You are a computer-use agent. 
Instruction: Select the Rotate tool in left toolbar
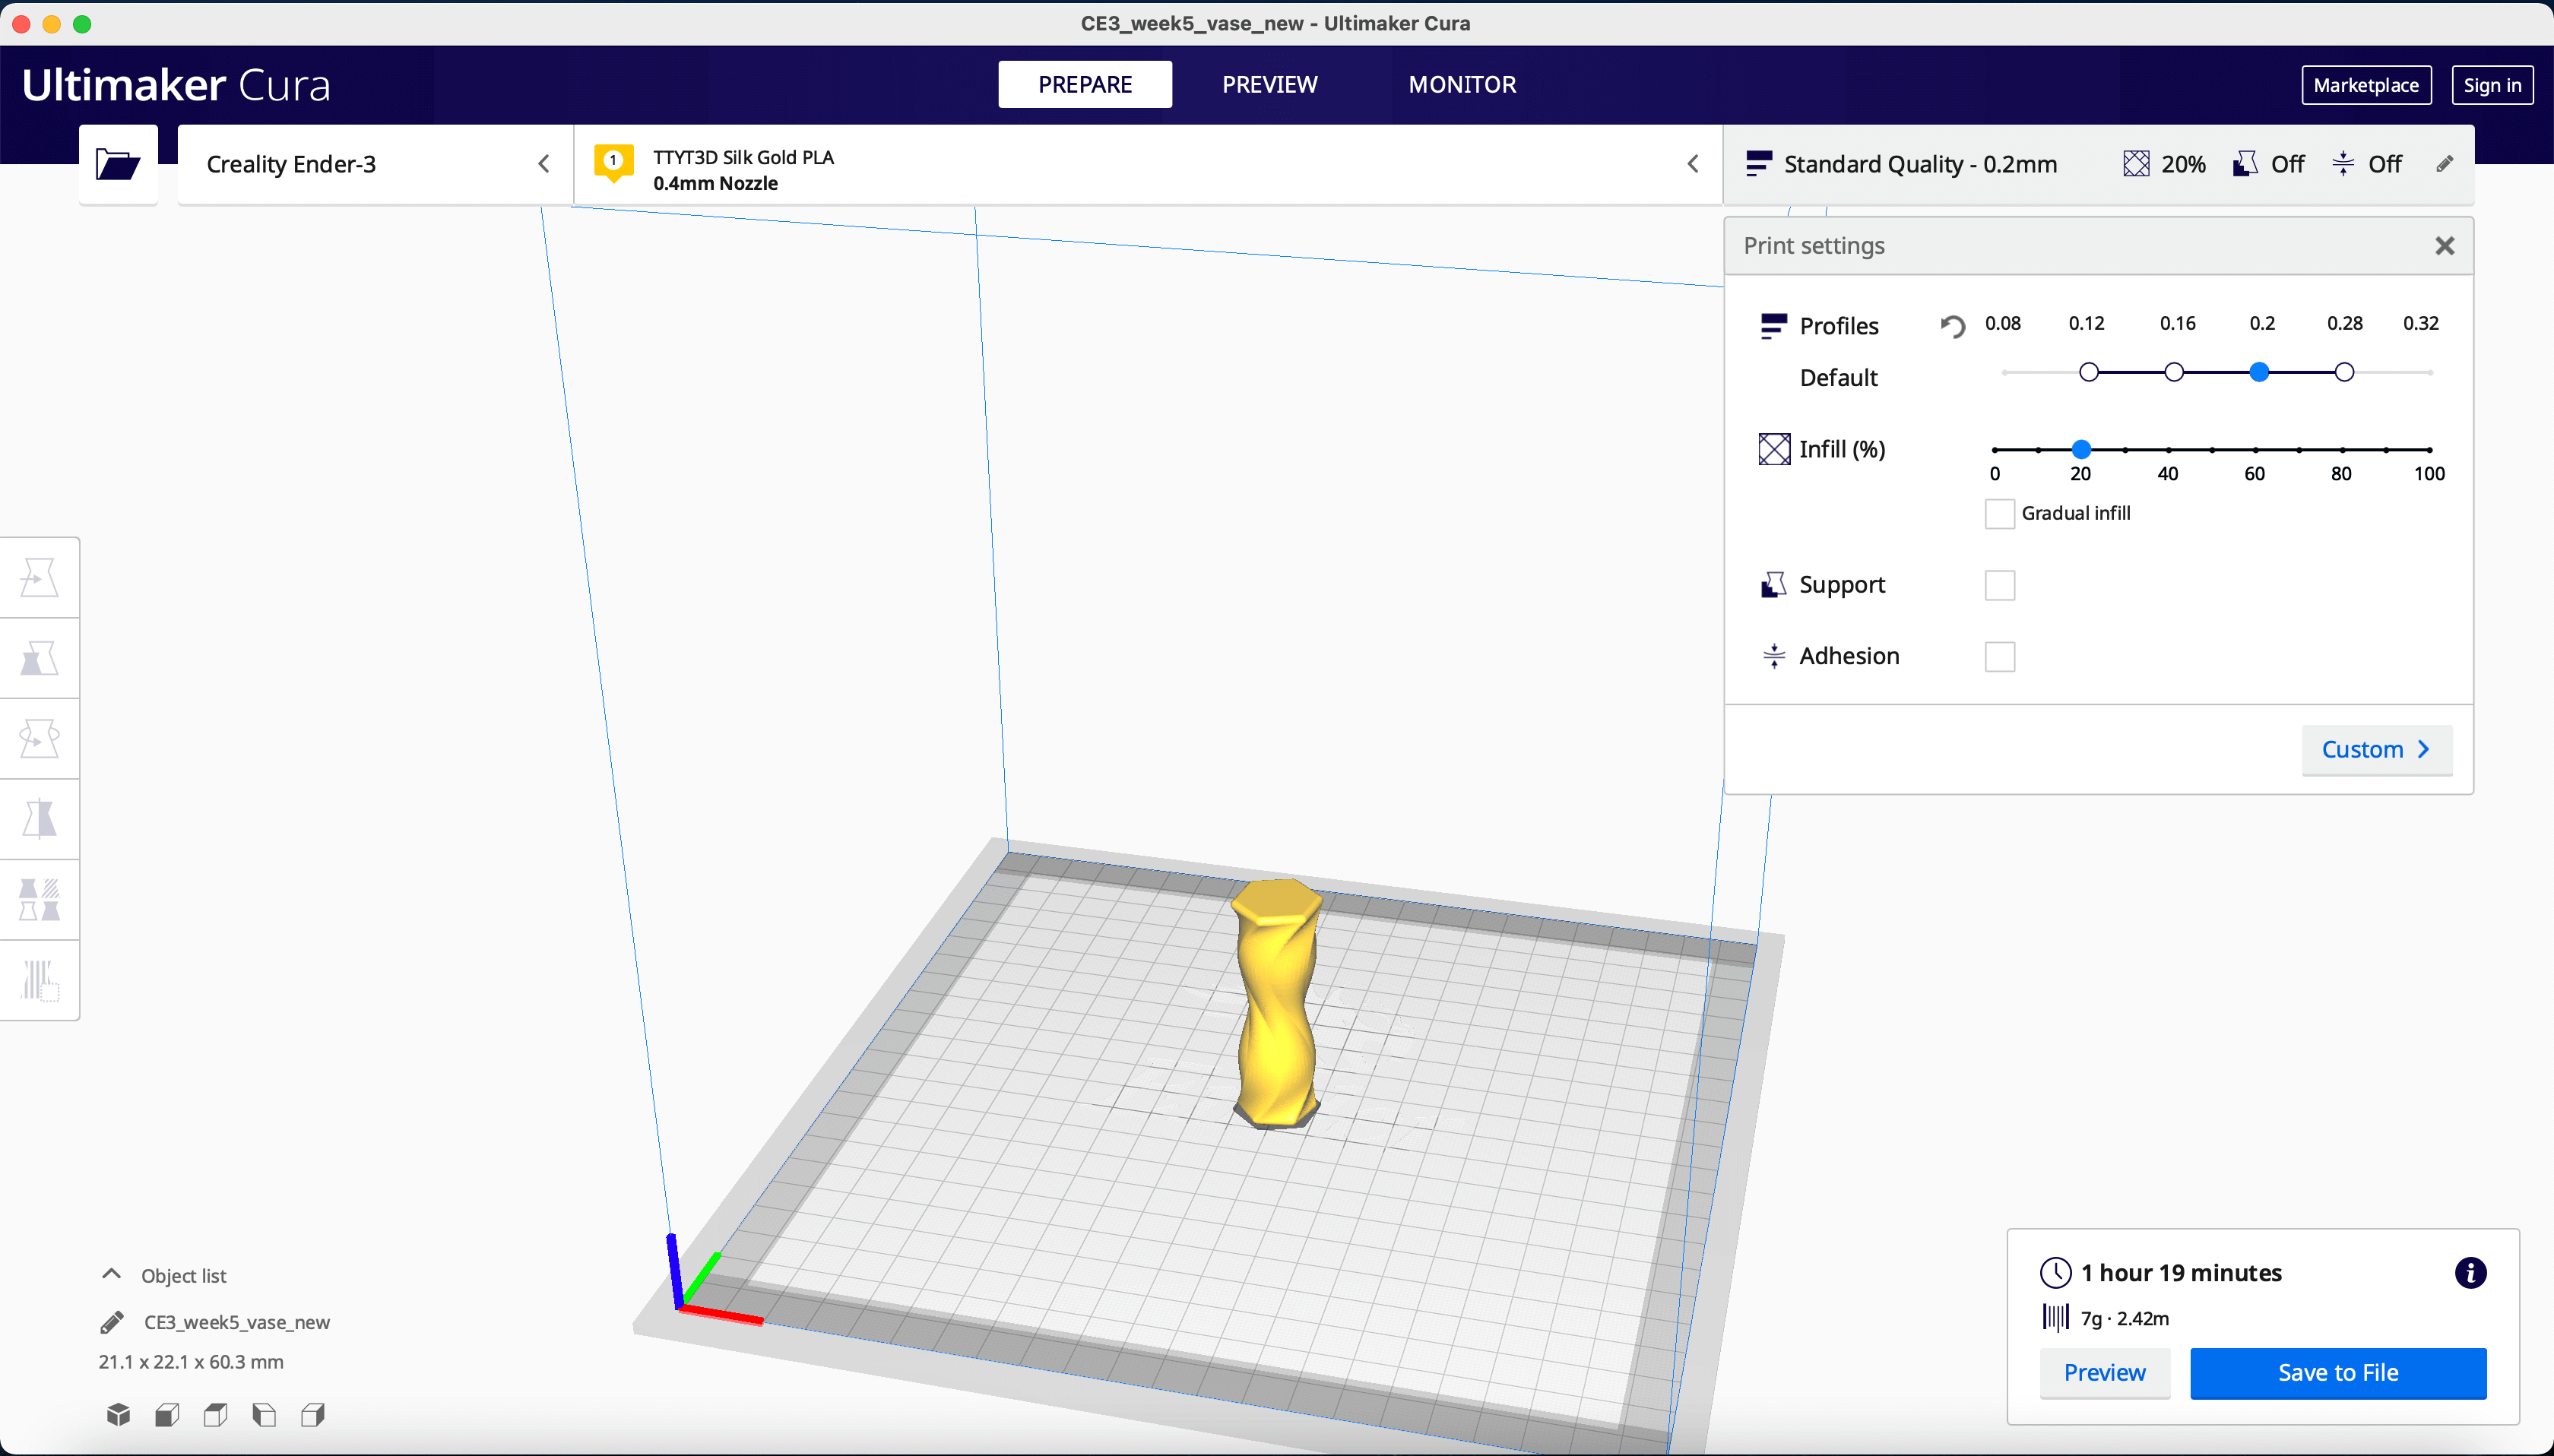39,738
